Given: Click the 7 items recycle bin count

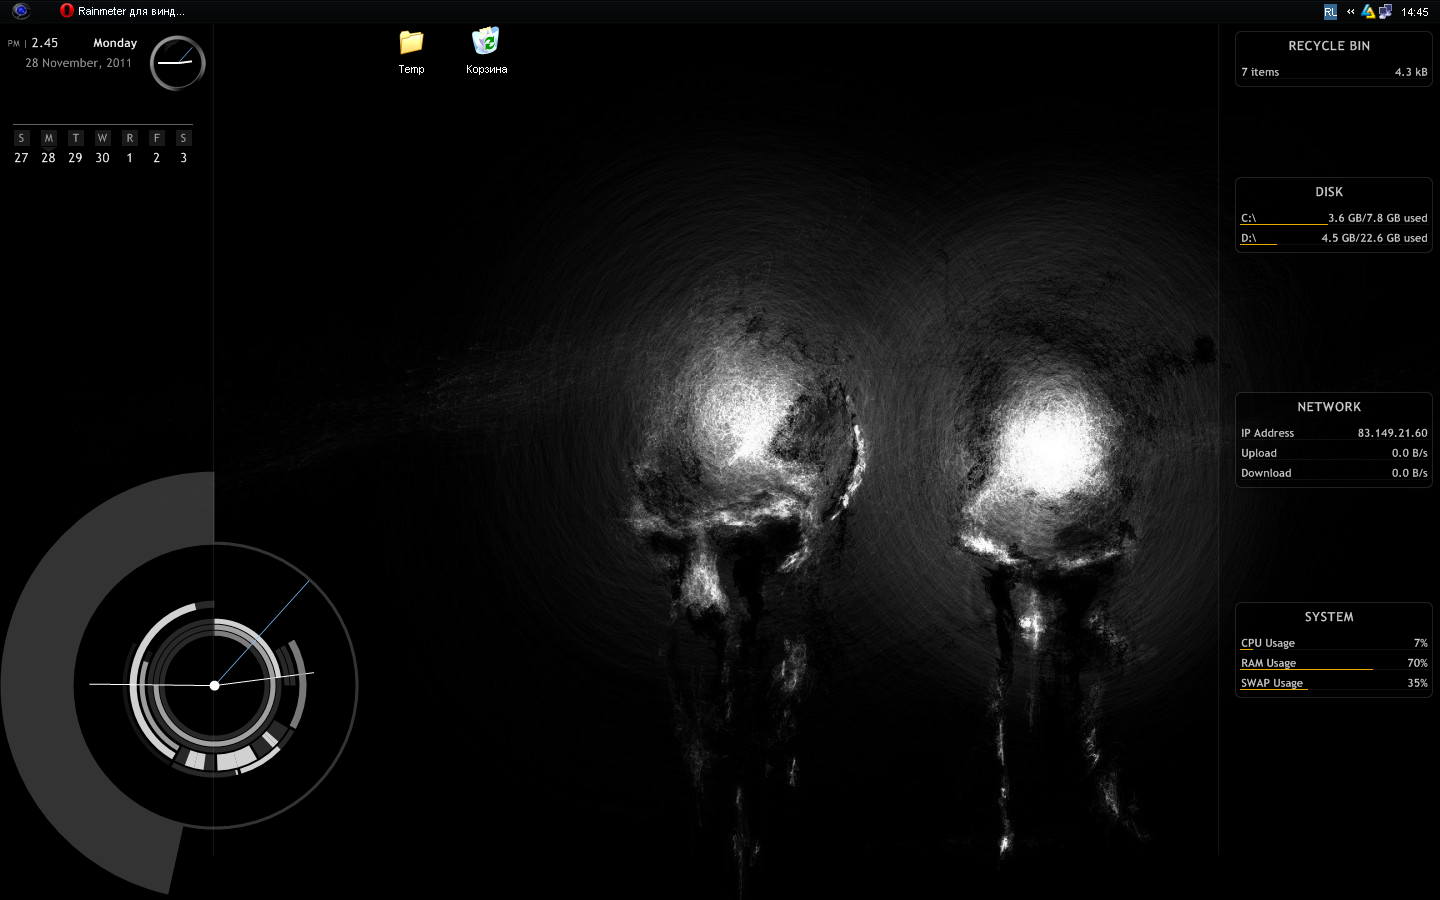Looking at the screenshot, I should click(x=1260, y=72).
